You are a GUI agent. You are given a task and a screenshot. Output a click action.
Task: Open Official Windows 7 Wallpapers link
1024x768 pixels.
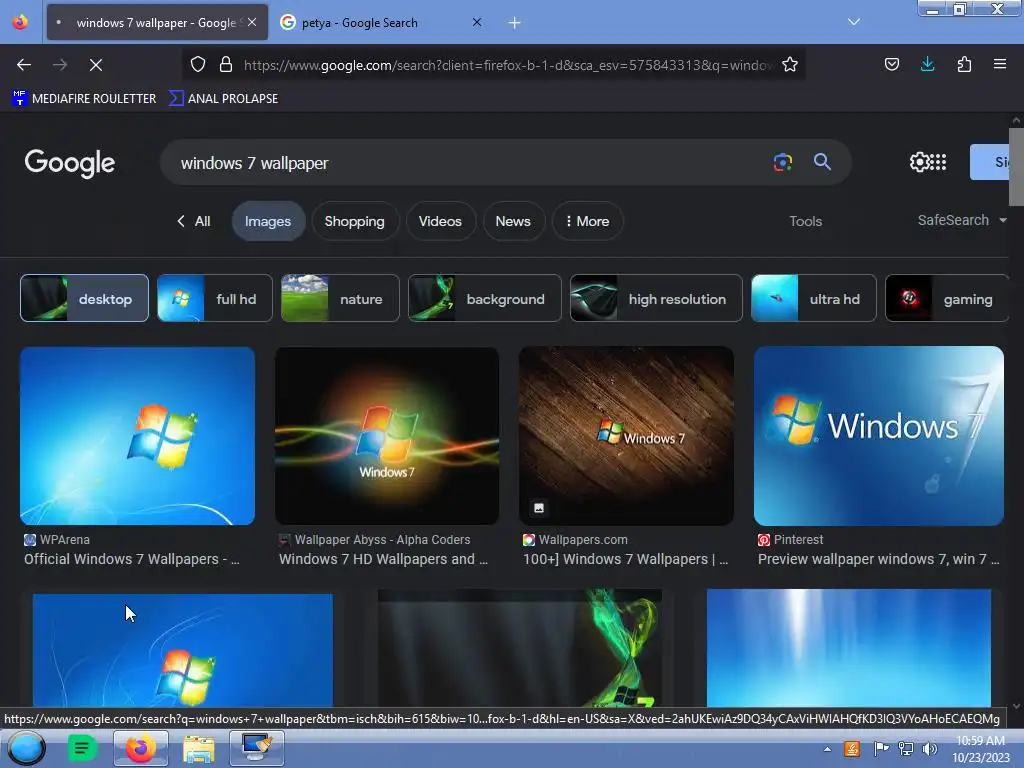[131, 559]
